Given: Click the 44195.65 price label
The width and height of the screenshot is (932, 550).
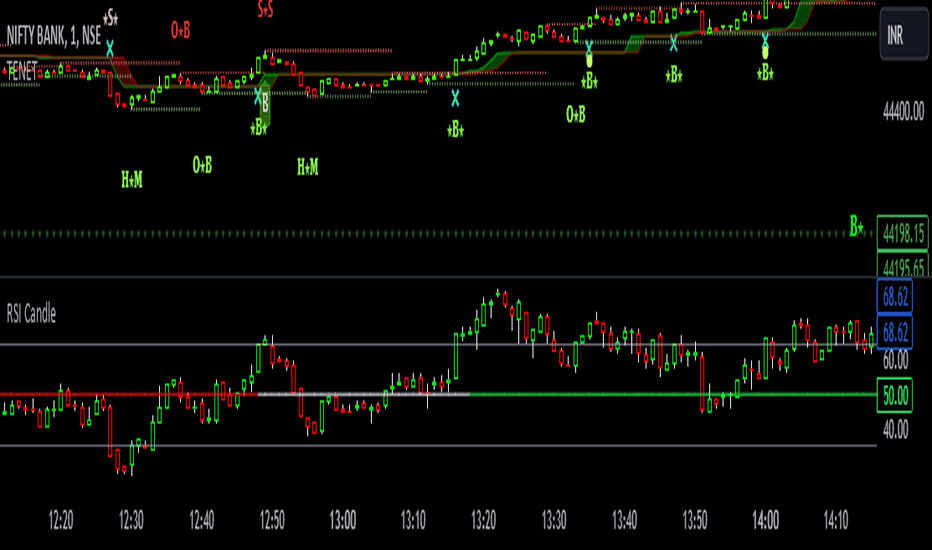Looking at the screenshot, I should point(902,265).
